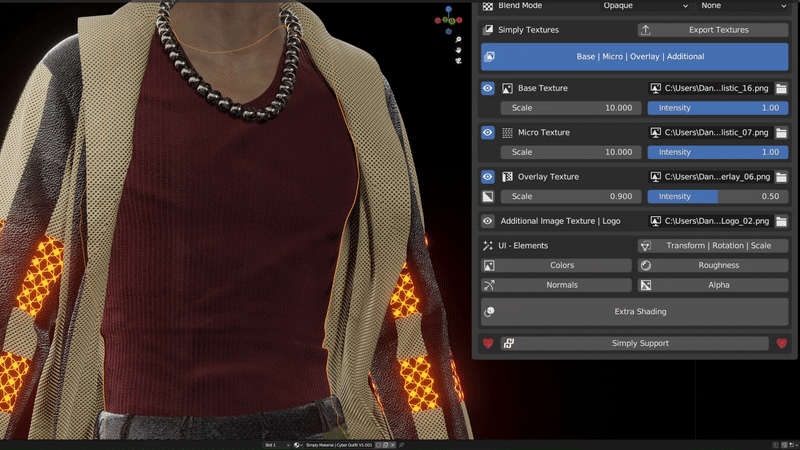Open the Blend Mode Opaque dropdown
This screenshot has height=450, width=800.
click(645, 6)
